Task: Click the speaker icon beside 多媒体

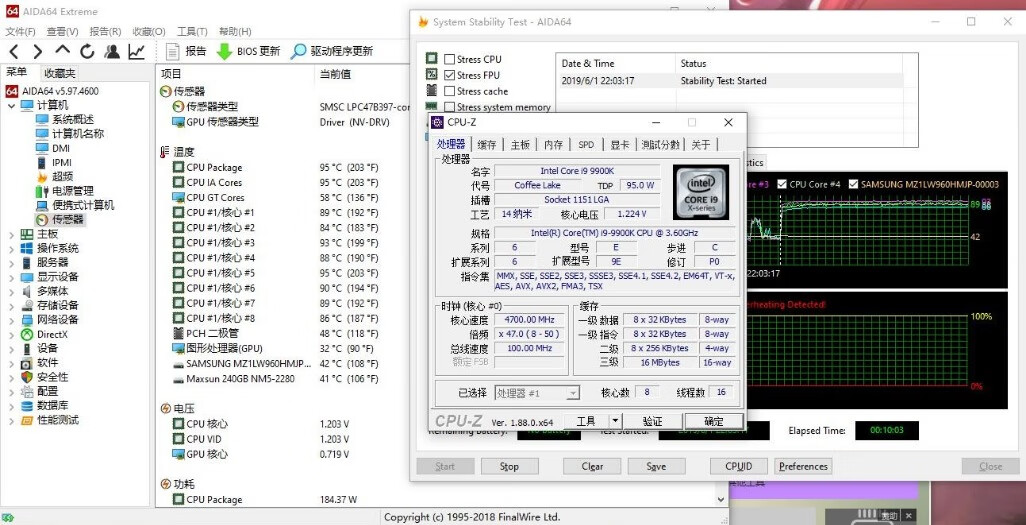Action: pos(27,291)
